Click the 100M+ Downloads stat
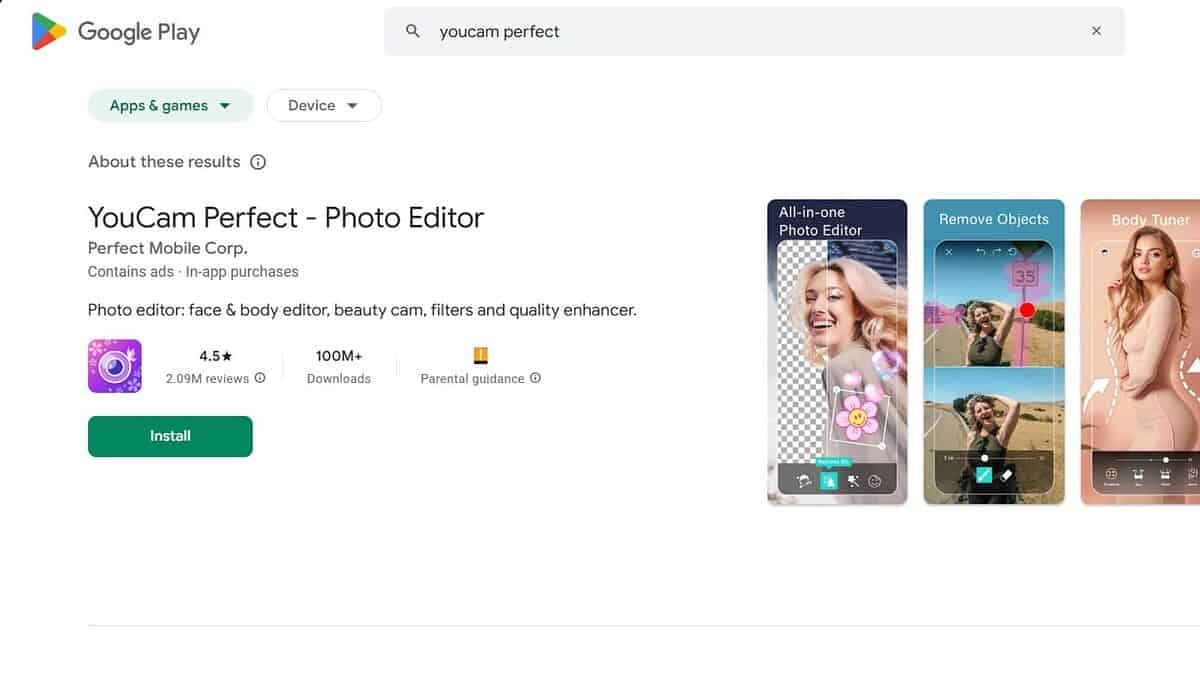Image resolution: width=1200 pixels, height=675 pixels. tap(338, 366)
